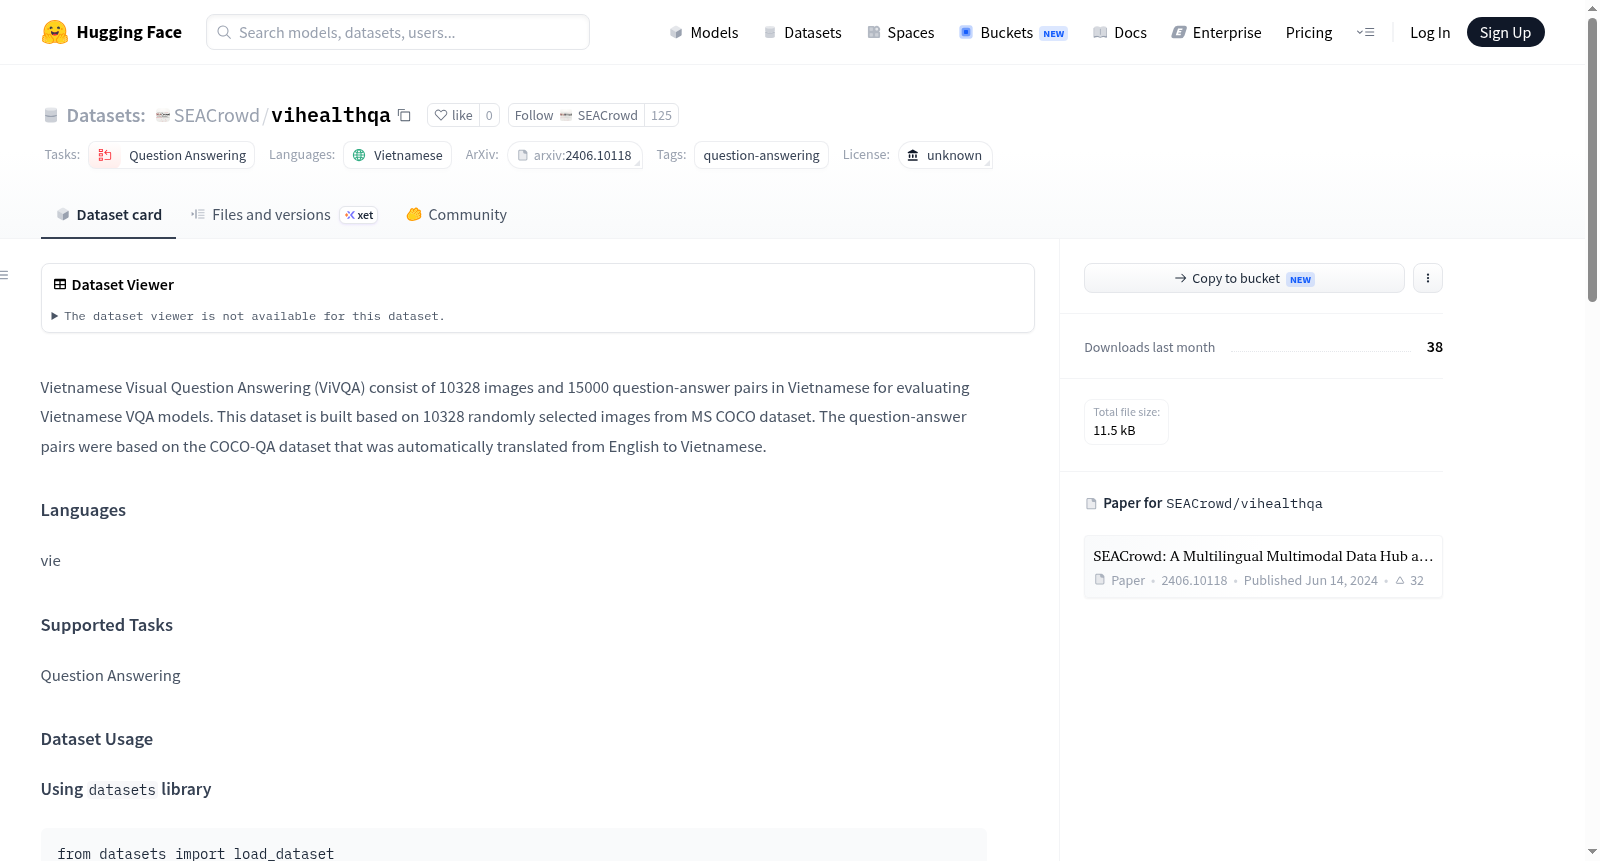The height and width of the screenshot is (861, 1600).
Task: Click the Question Answering task icon tag
Action: tap(172, 155)
